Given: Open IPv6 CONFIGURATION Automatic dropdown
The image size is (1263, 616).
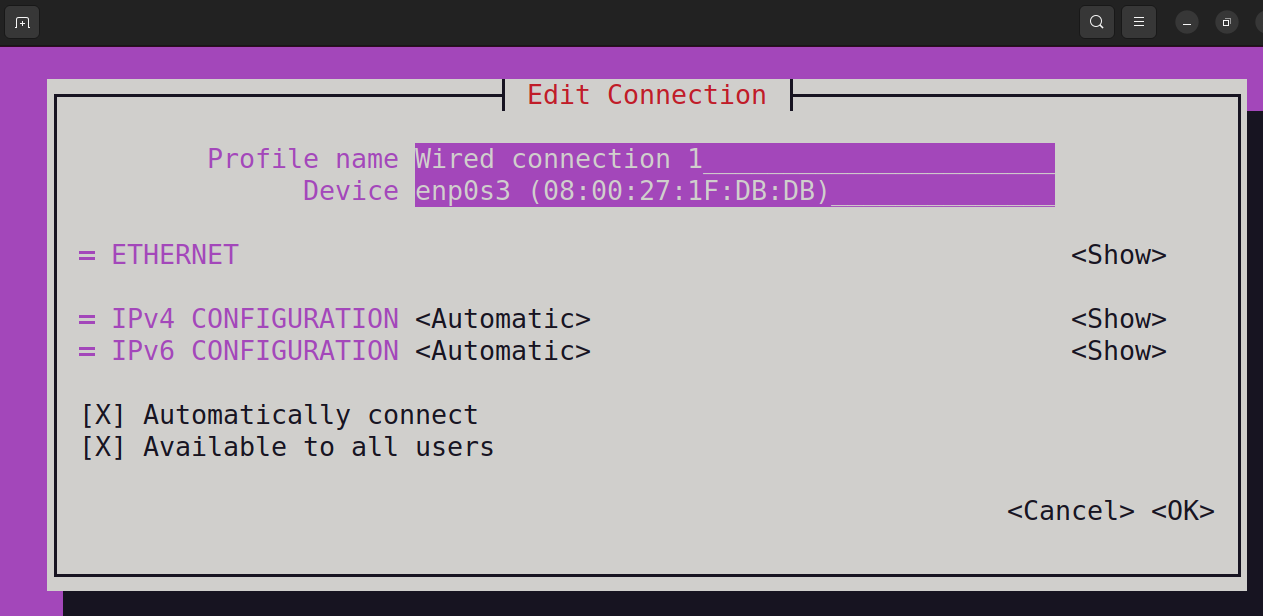Looking at the screenshot, I should 503,351.
